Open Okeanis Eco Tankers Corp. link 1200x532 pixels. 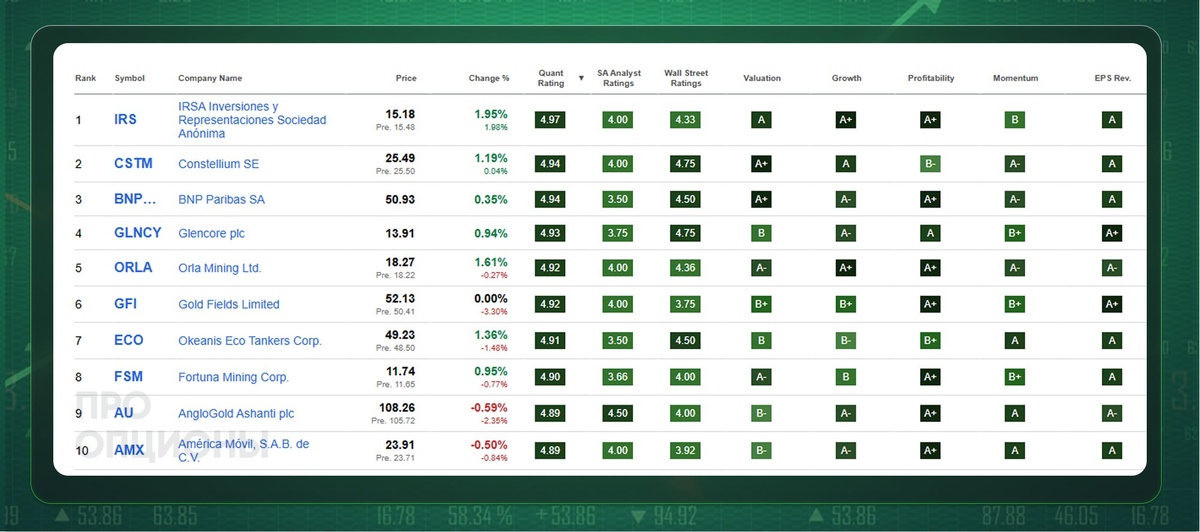pyautogui.click(x=250, y=341)
